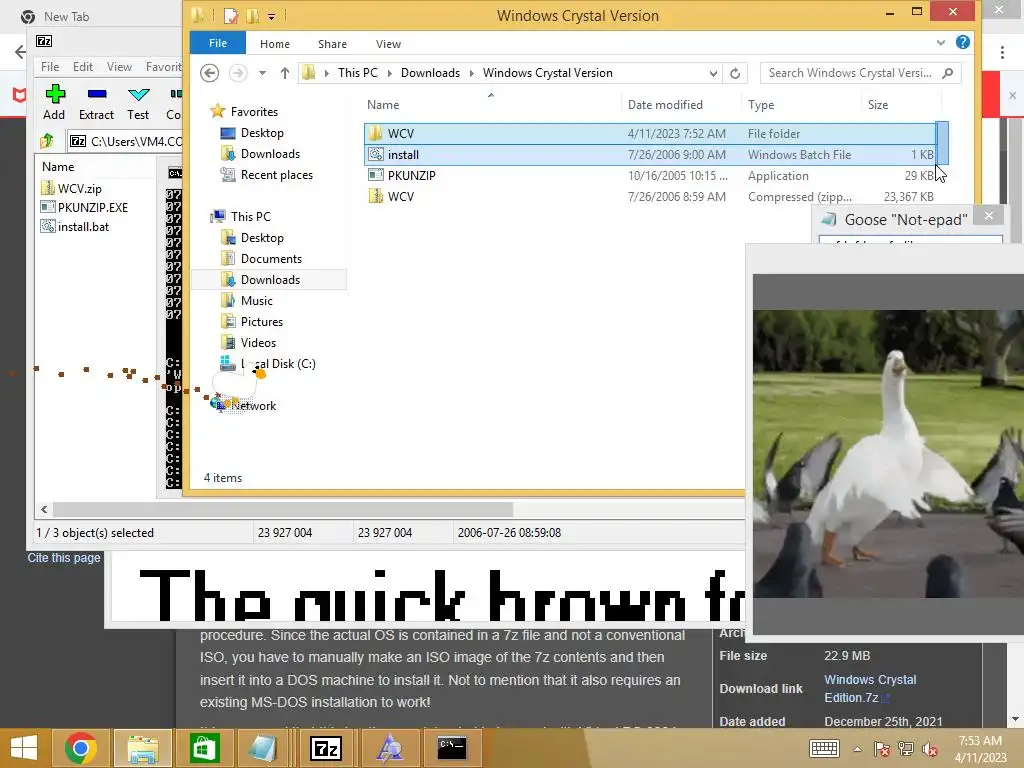This screenshot has width=1024, height=768.
Task: Go back in Explorer navigation
Action: (210, 73)
